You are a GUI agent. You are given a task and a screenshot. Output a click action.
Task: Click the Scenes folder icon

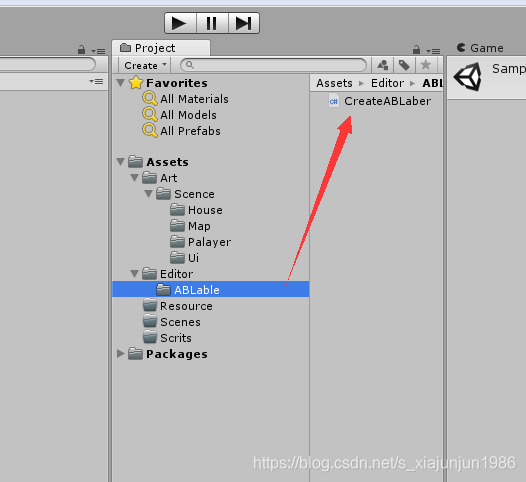[x=150, y=321]
